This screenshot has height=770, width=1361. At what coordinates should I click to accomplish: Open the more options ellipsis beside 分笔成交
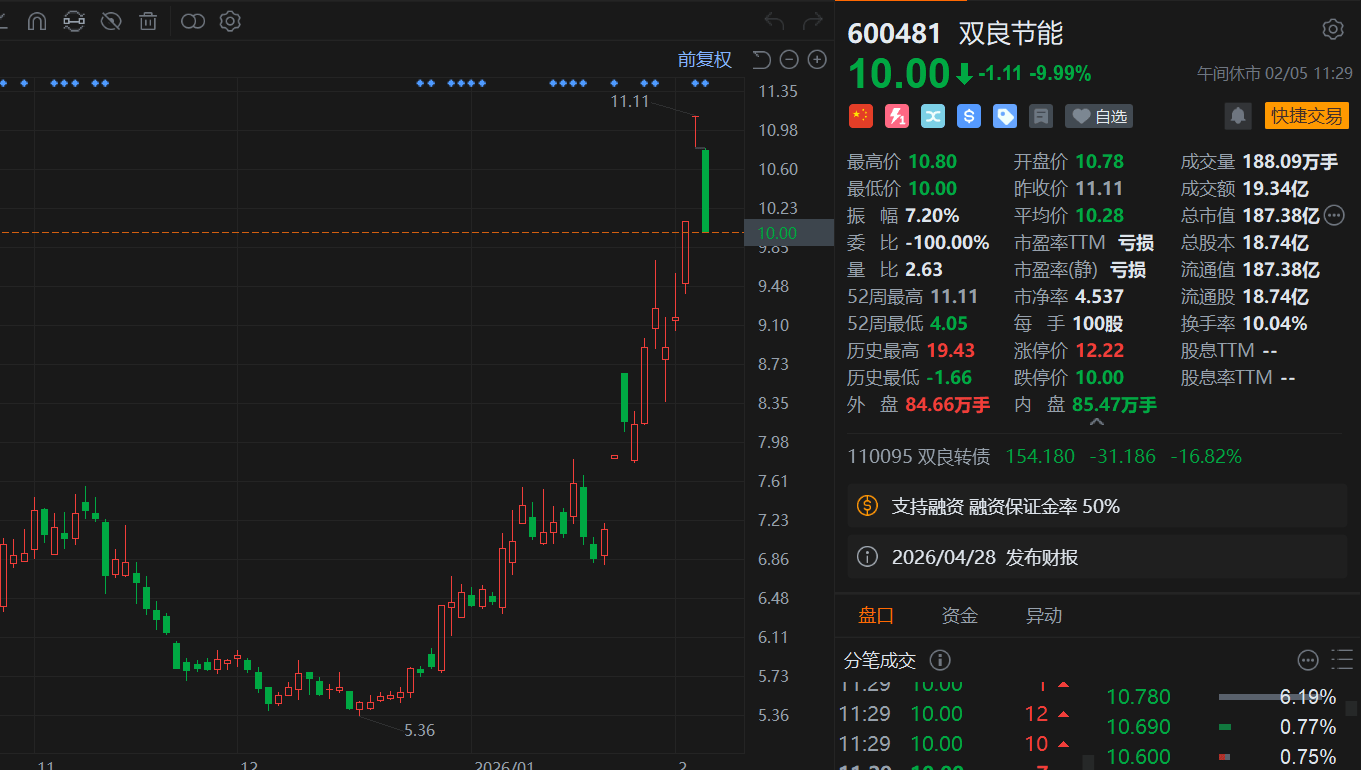[x=1308, y=660]
